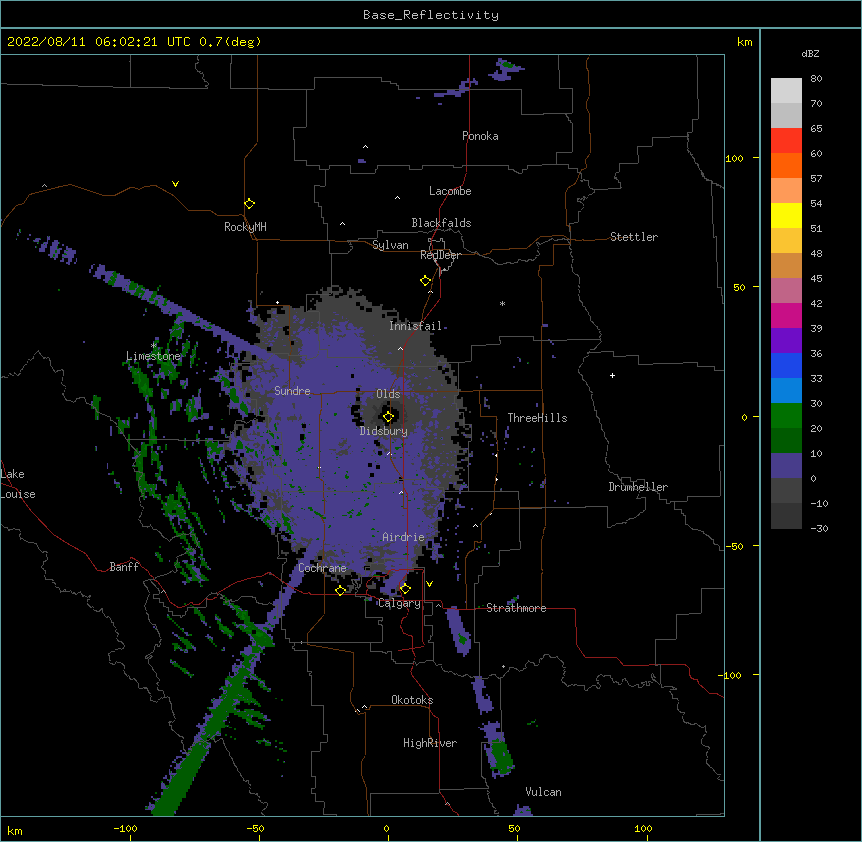Click the Cochrane town label
The image size is (862, 842).
[x=322, y=568]
